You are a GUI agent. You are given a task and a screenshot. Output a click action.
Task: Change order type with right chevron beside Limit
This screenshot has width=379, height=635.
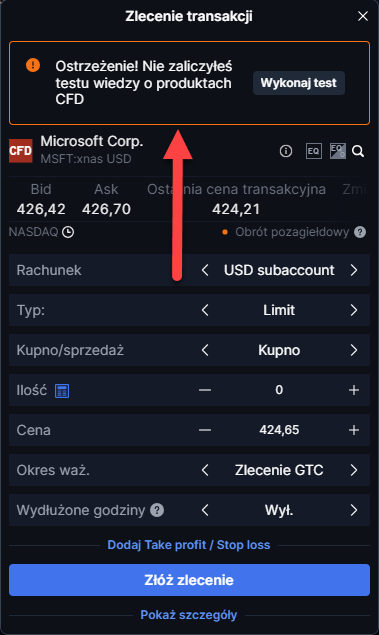(x=354, y=310)
